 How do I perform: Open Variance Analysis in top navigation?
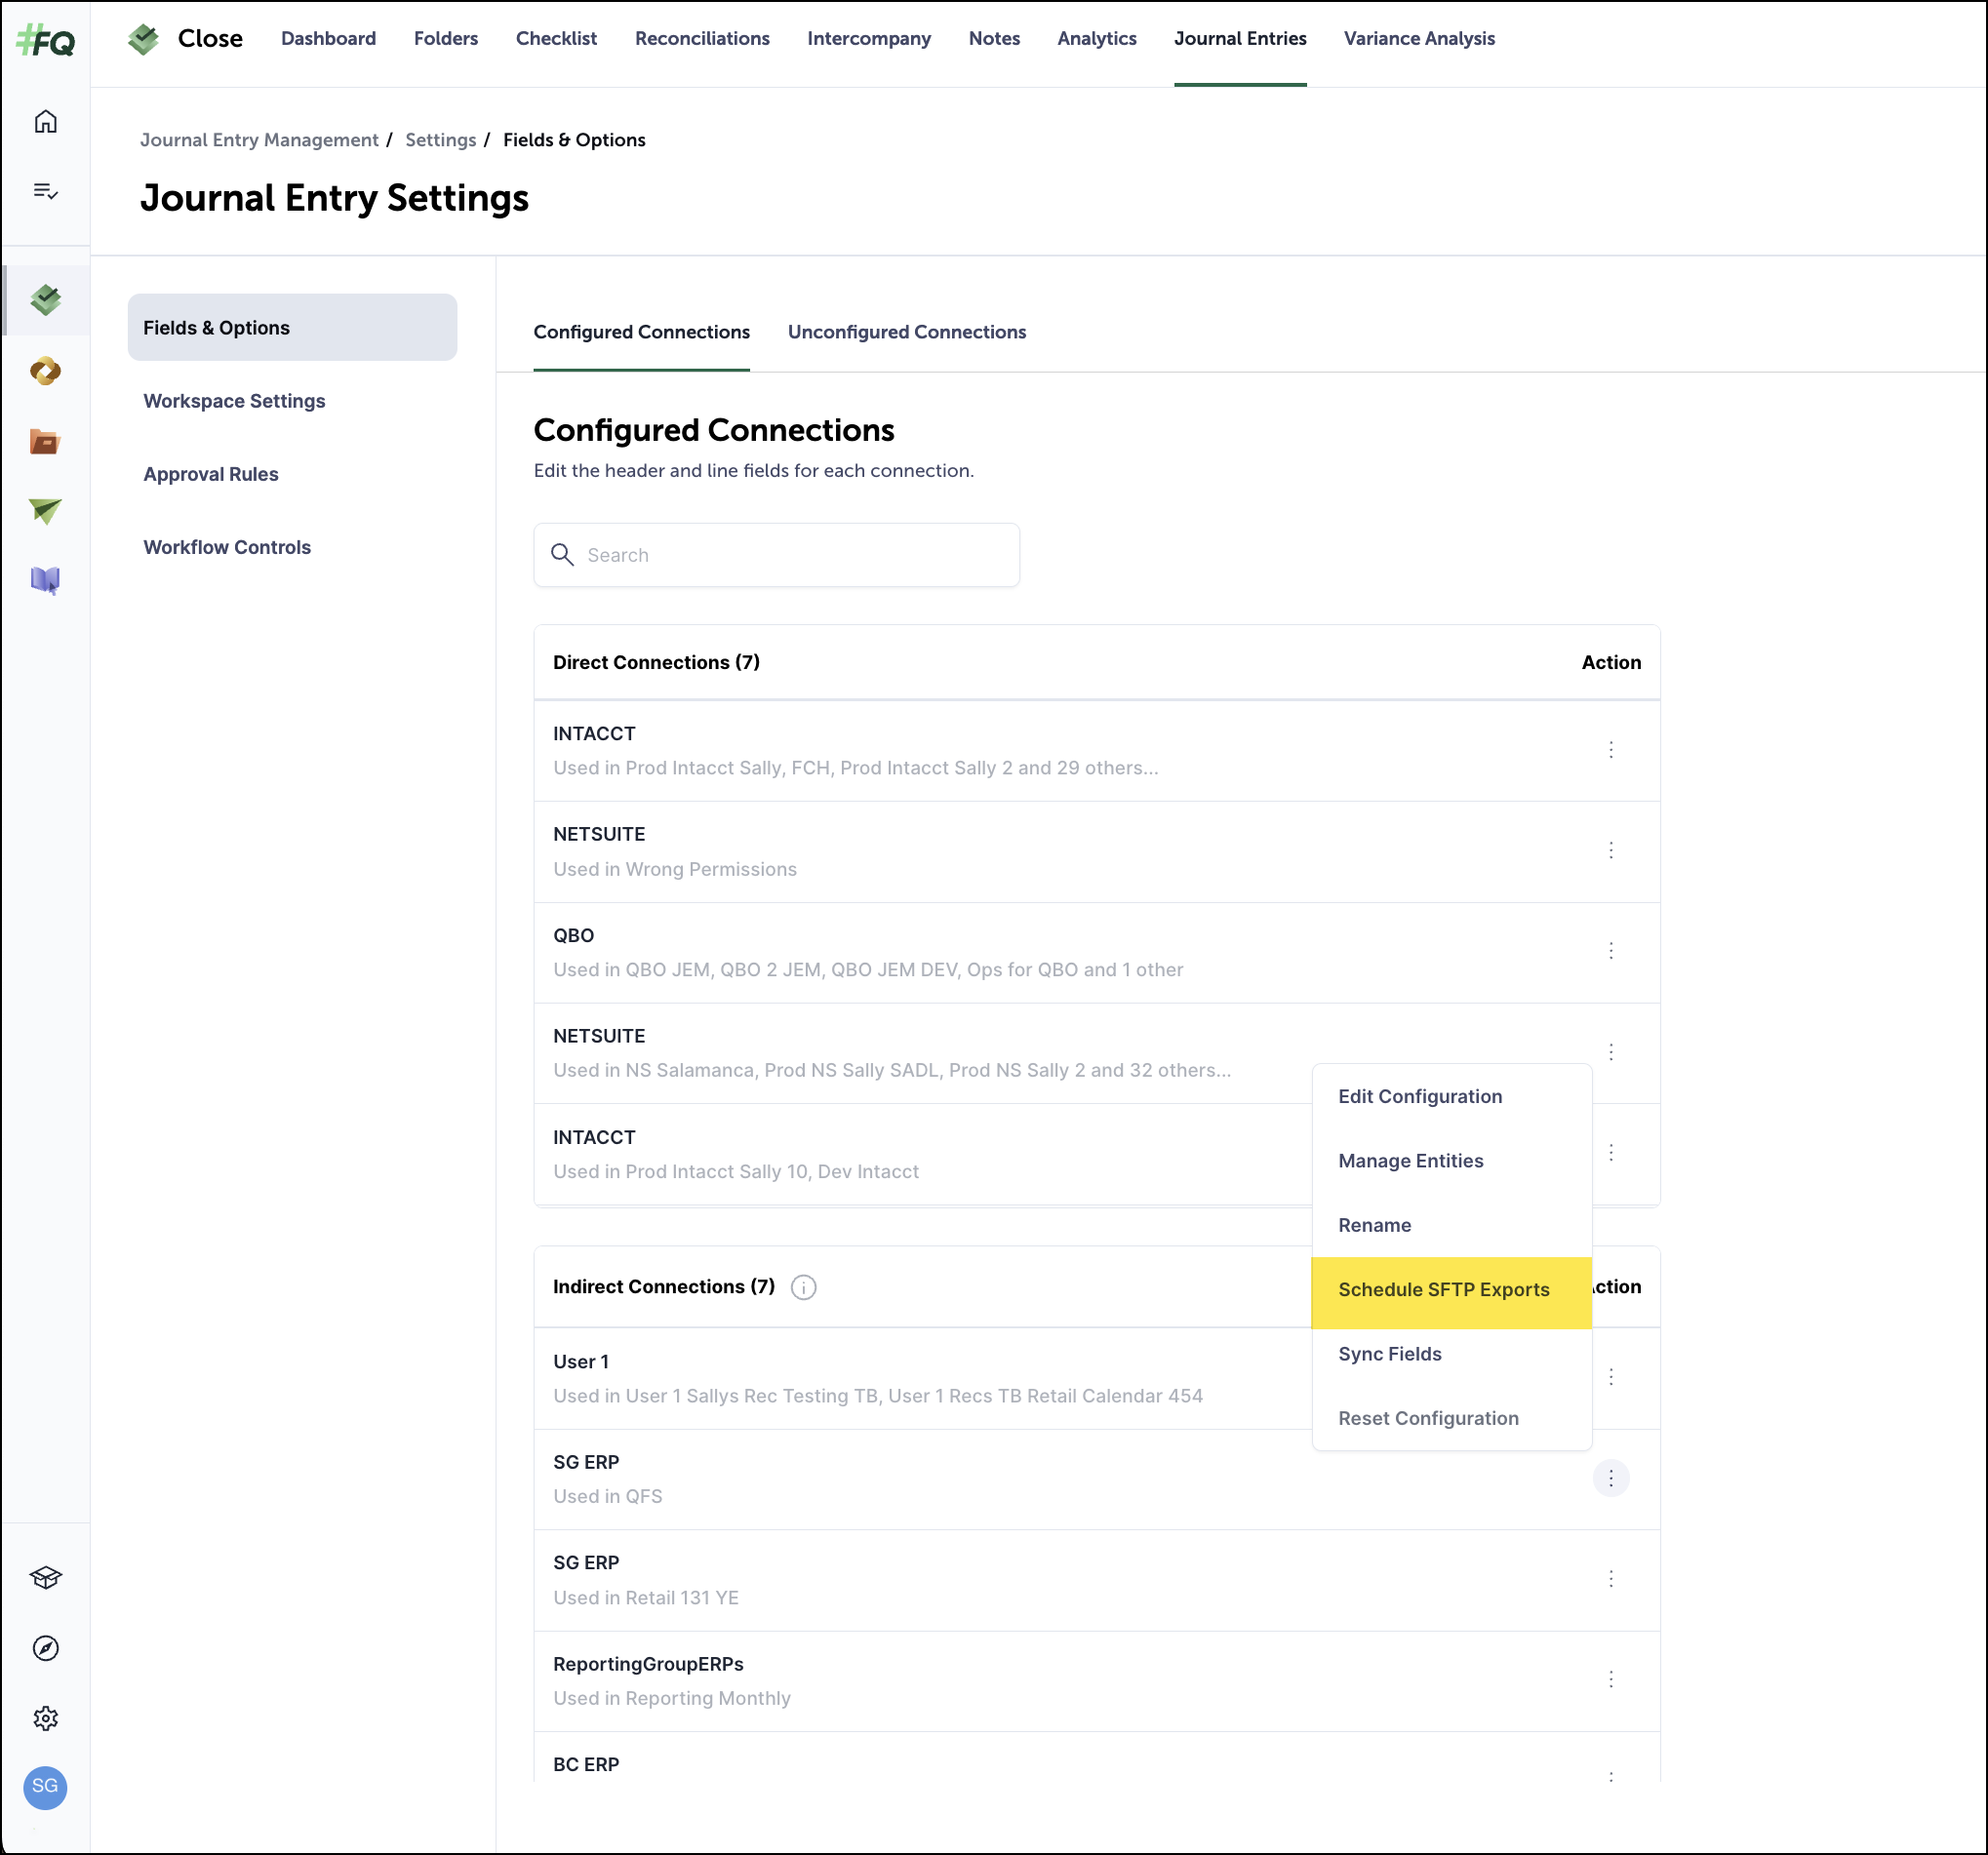pyautogui.click(x=1418, y=38)
